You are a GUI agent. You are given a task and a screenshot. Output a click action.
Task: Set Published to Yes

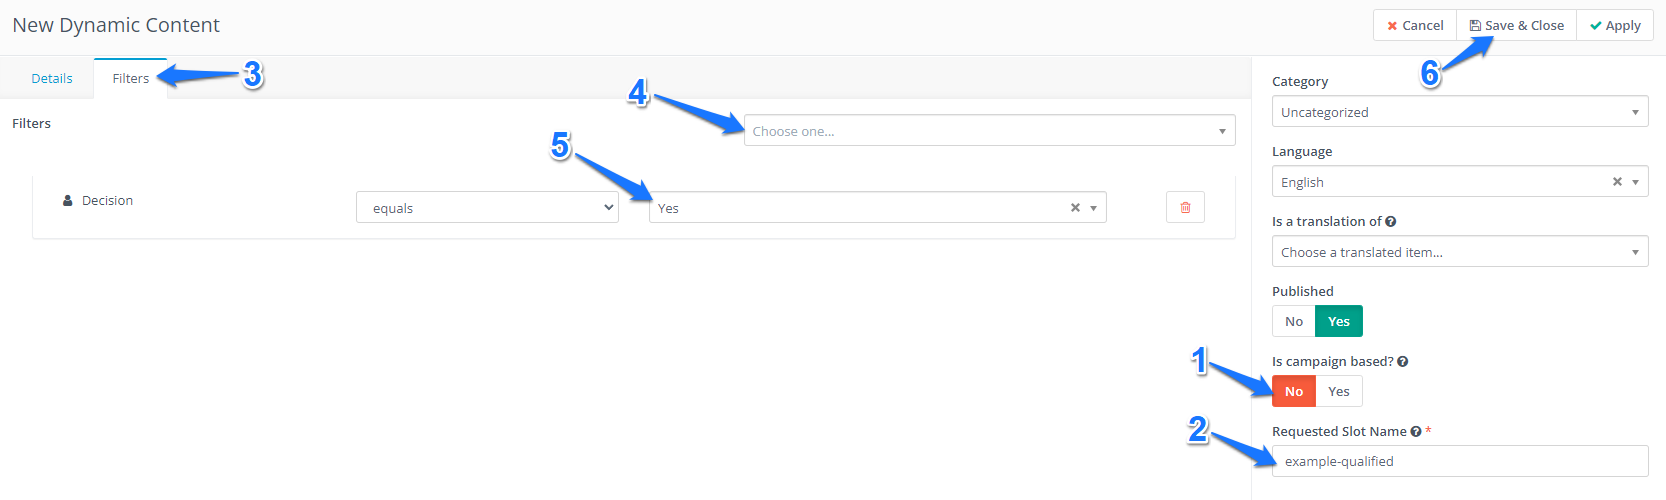(x=1339, y=321)
